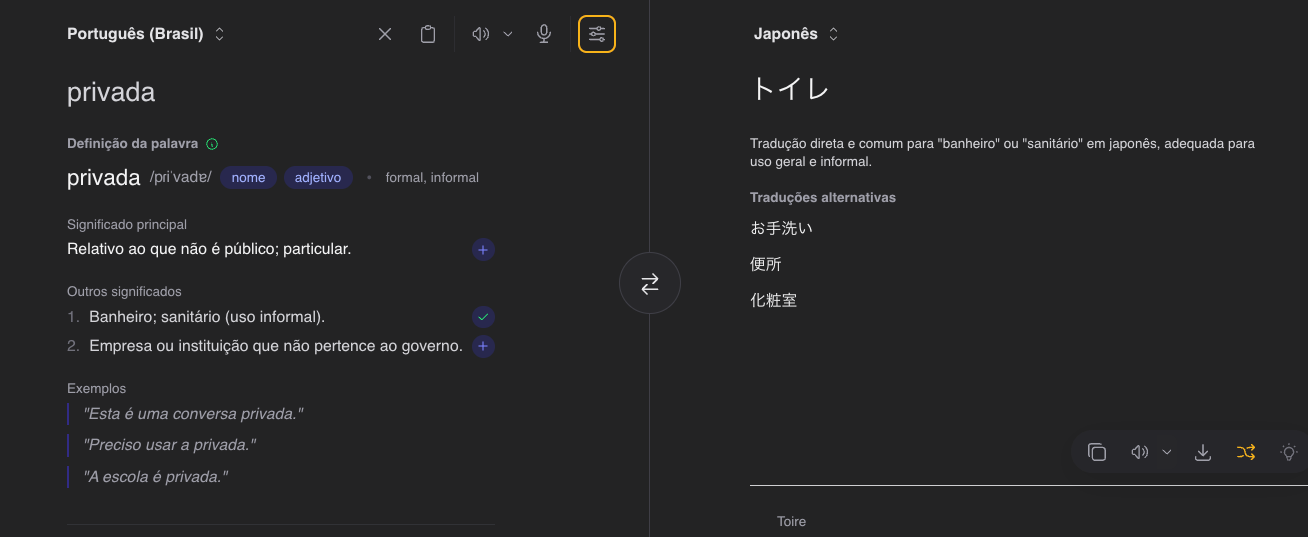Click the lightbulb explanation icon

1289,452
